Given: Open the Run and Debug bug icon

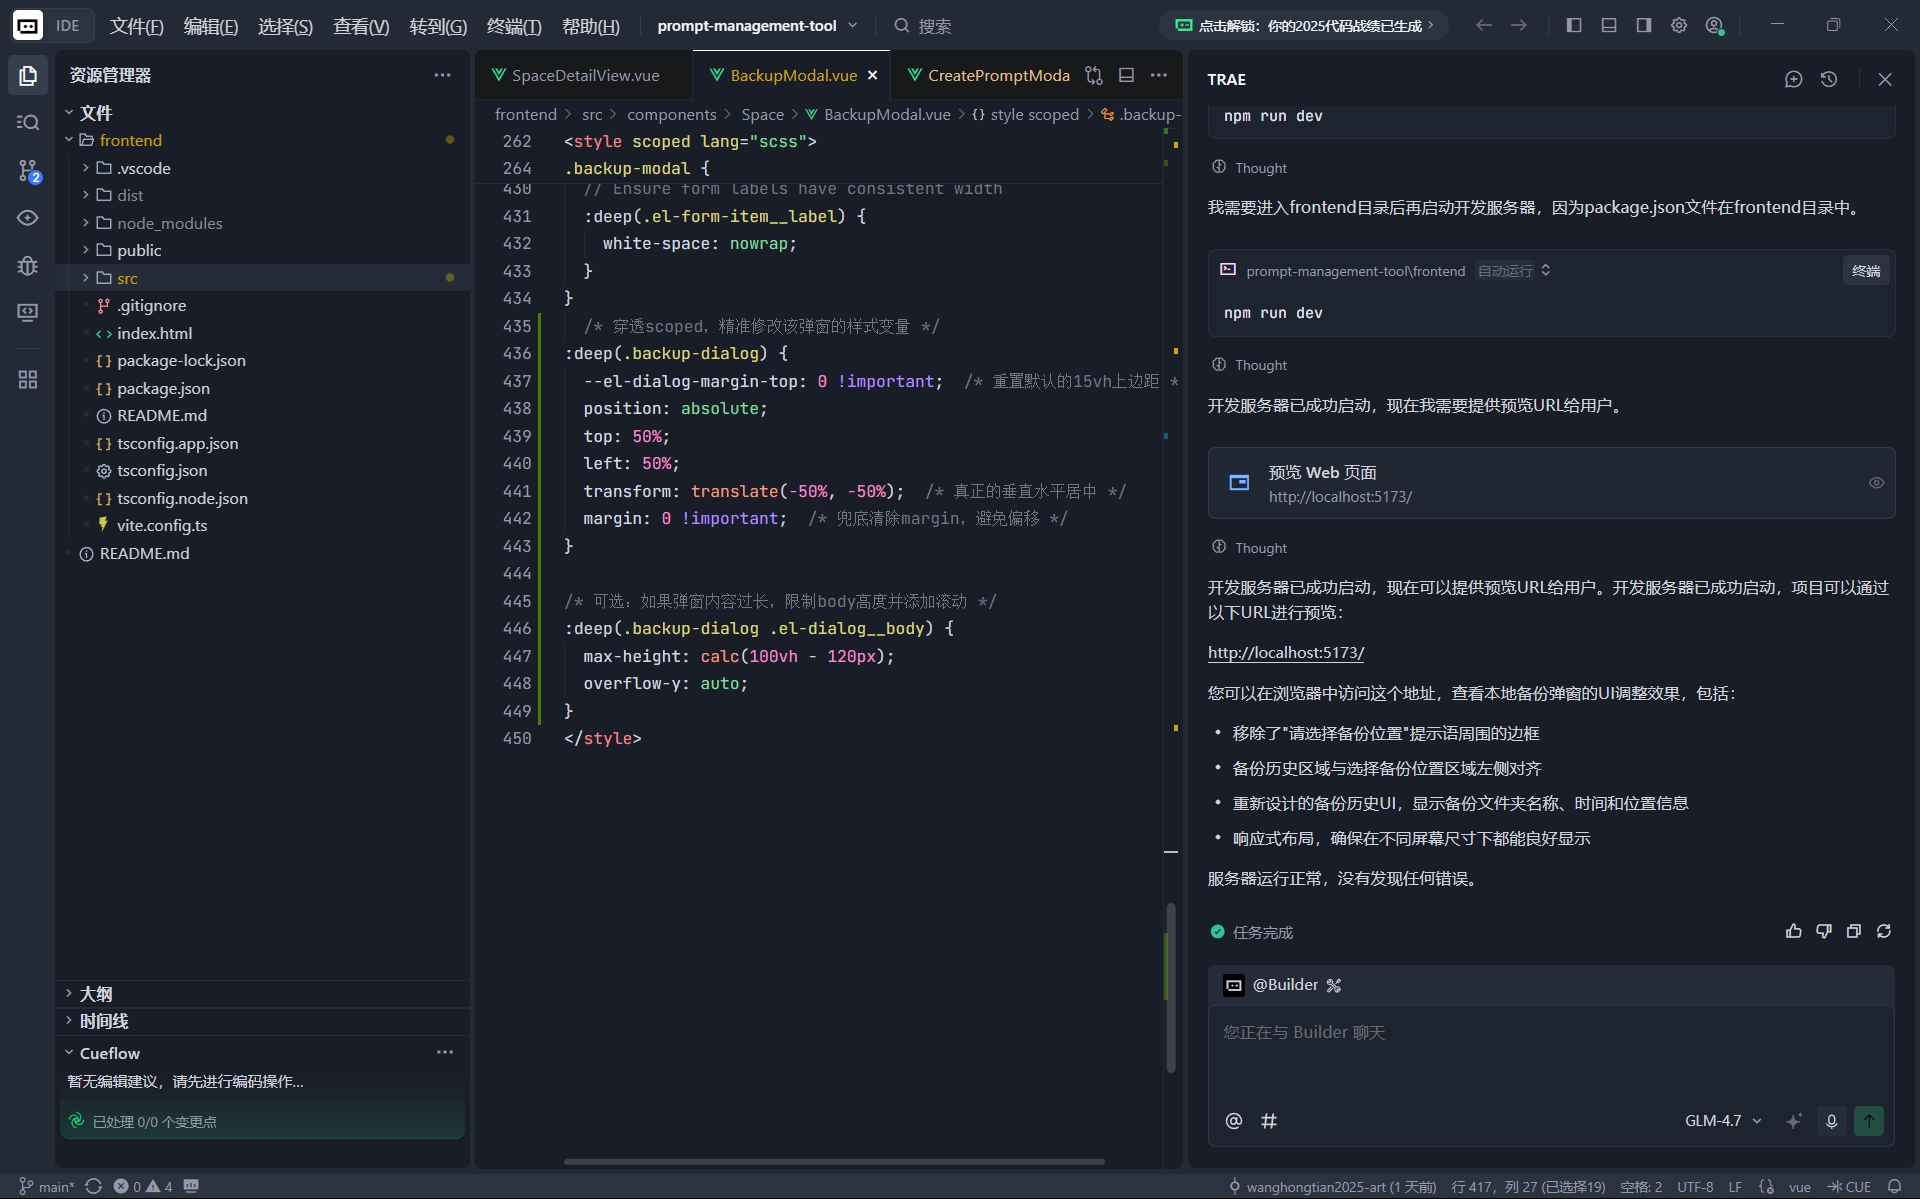Looking at the screenshot, I should (28, 266).
